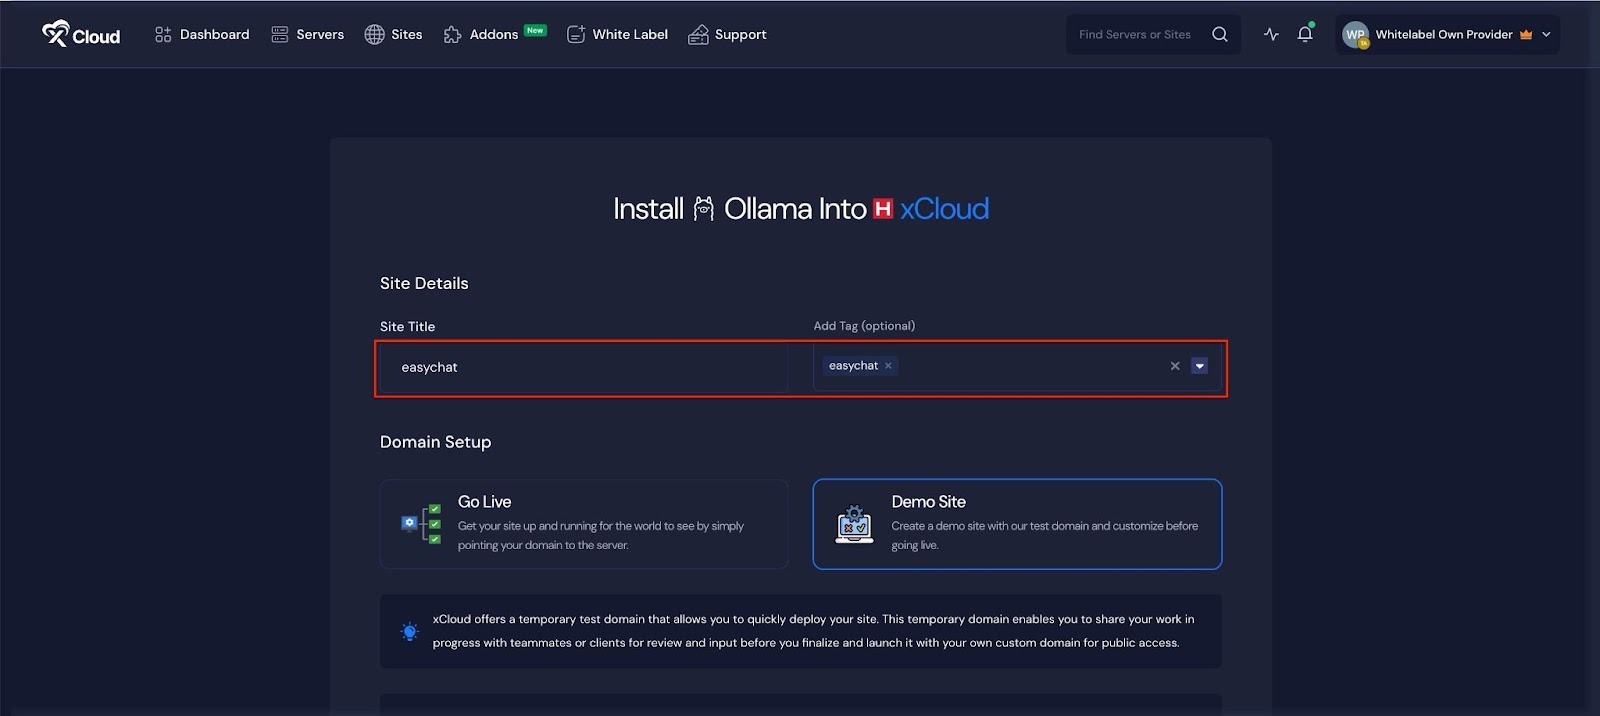Open the notifications bell
This screenshot has height=716, width=1600.
[x=1305, y=34]
